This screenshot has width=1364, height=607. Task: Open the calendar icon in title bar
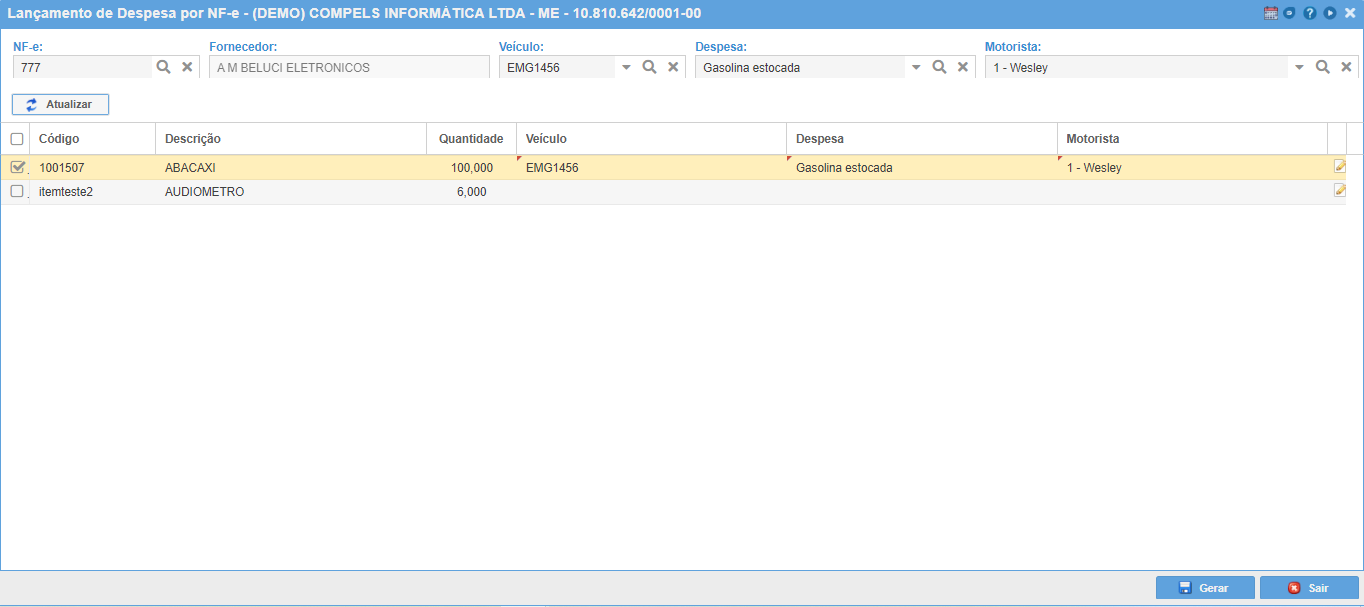pyautogui.click(x=1271, y=13)
